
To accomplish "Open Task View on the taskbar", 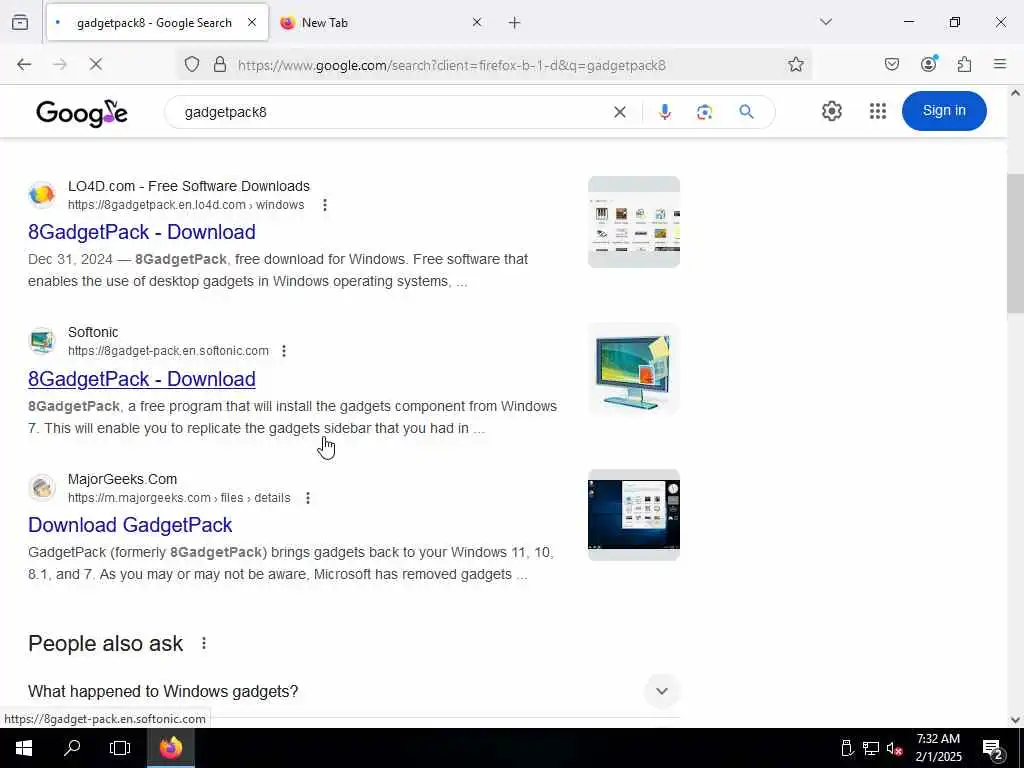I will (x=120, y=748).
